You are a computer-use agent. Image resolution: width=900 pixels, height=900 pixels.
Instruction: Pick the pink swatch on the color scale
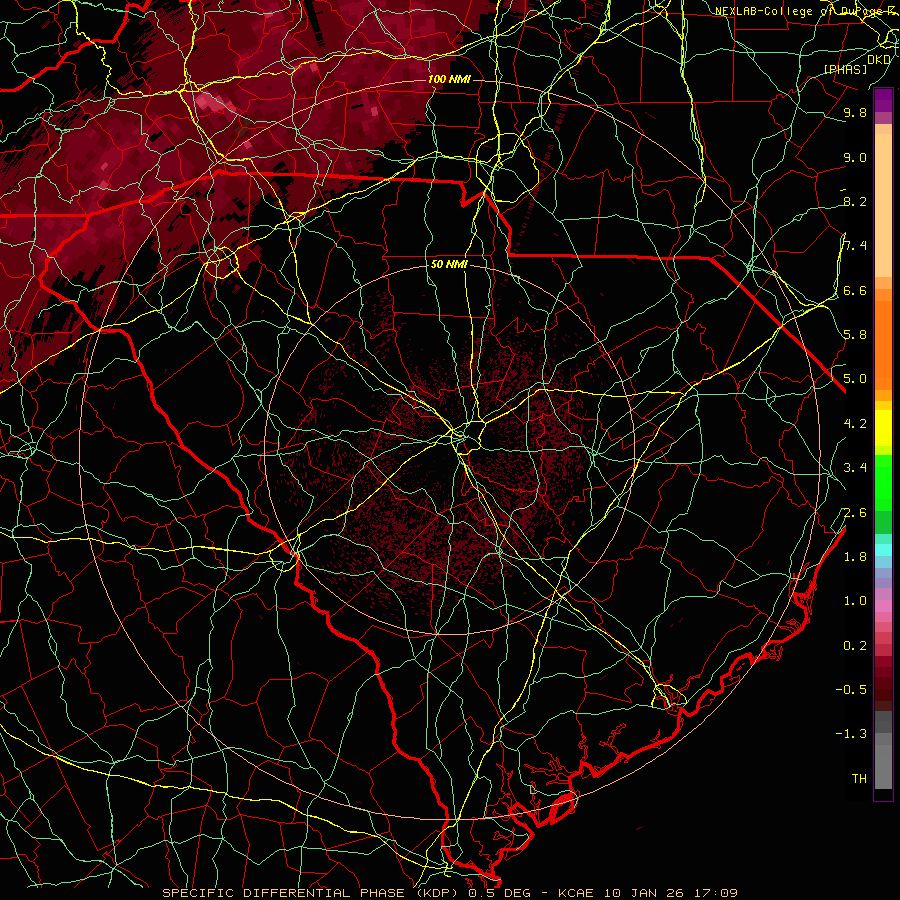pos(883,606)
